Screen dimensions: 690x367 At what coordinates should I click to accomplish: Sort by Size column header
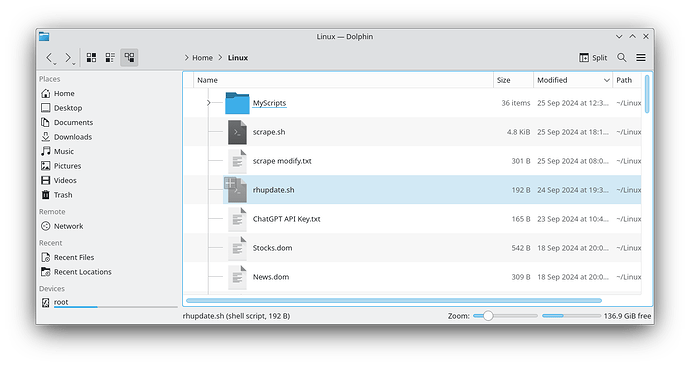click(x=513, y=80)
